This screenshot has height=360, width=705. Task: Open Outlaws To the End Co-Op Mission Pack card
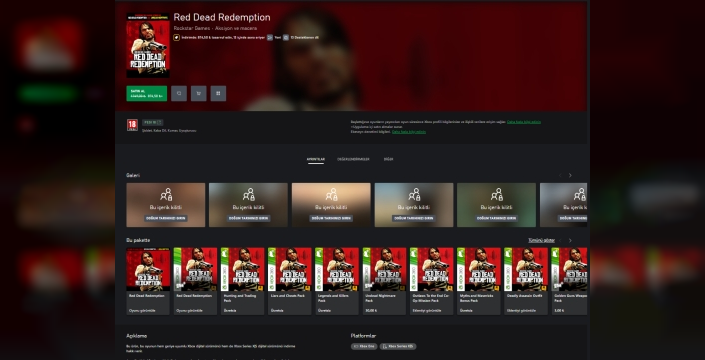click(x=432, y=281)
